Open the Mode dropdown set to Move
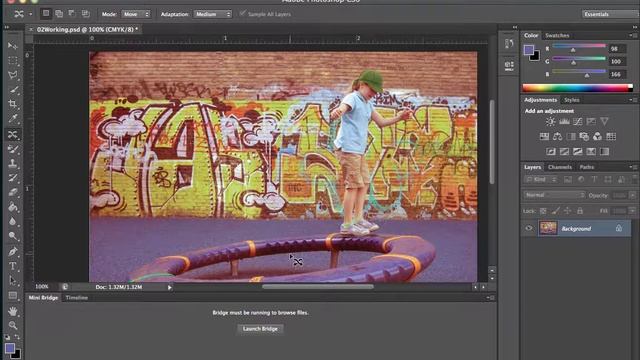Image resolution: width=640 pixels, height=360 pixels. coord(136,14)
